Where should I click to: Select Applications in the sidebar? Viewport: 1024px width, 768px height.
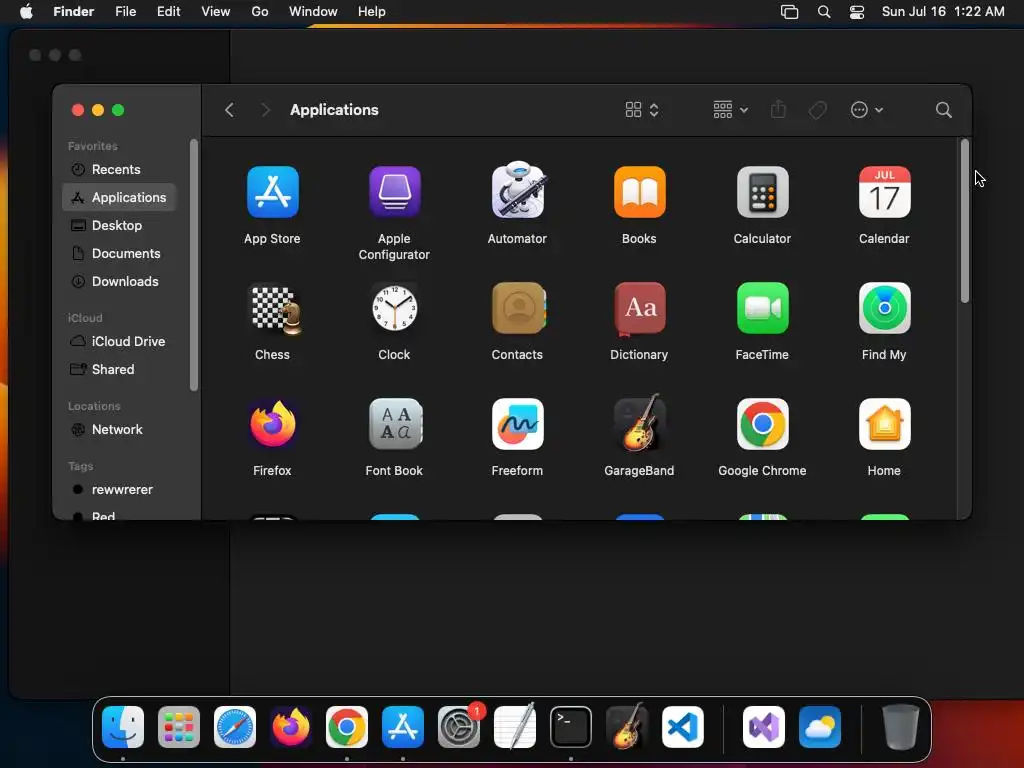[119, 197]
